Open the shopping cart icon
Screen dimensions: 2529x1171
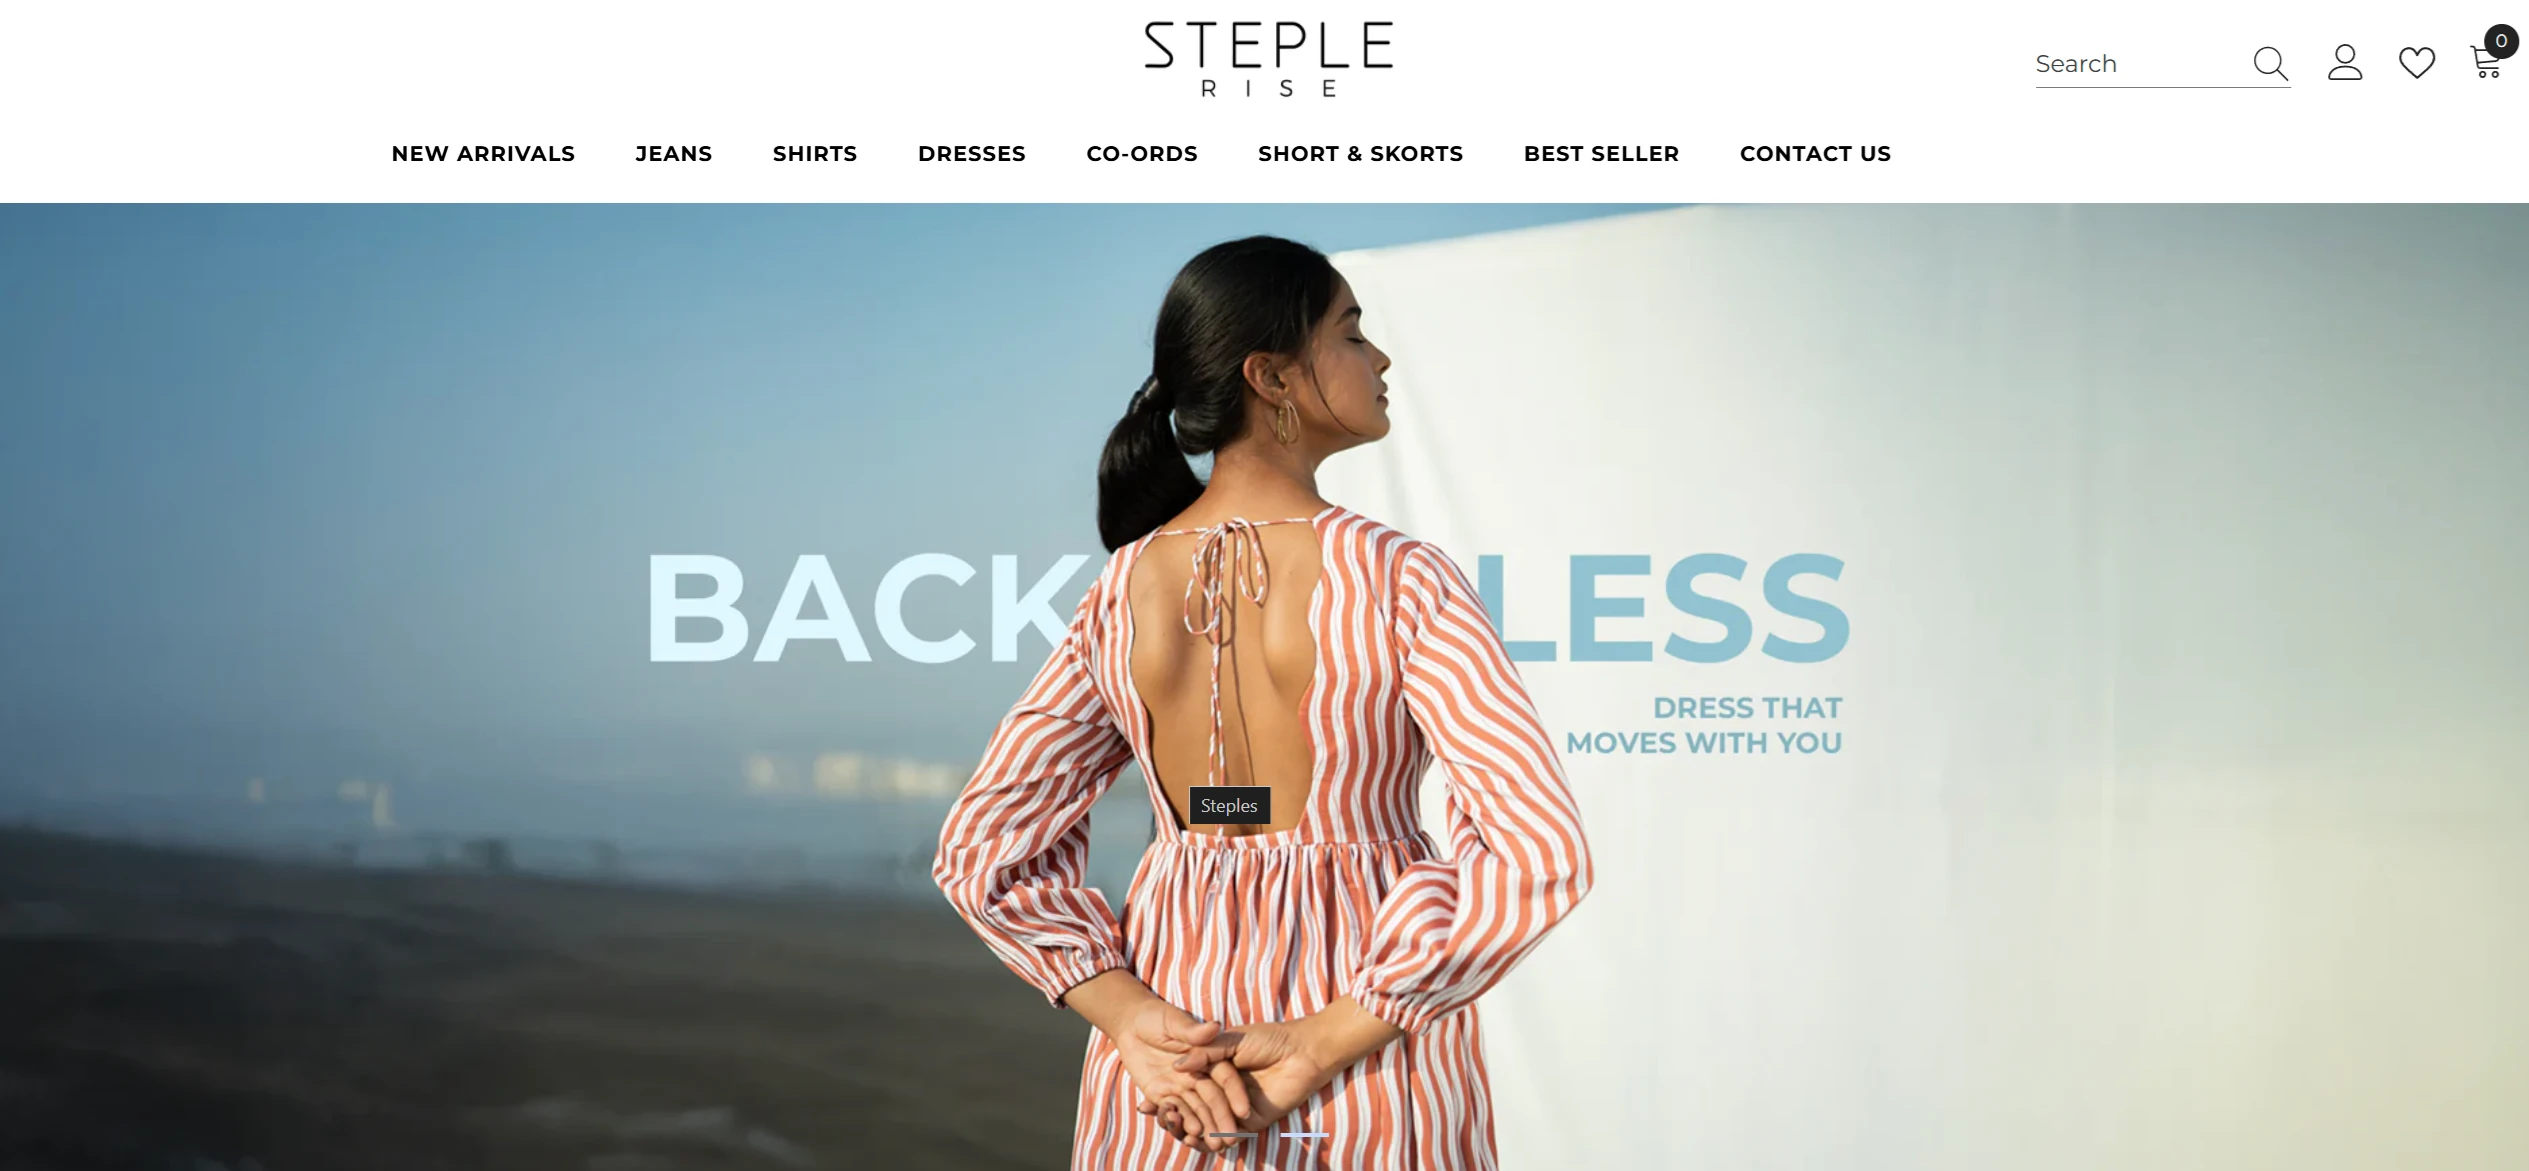pyautogui.click(x=2485, y=63)
